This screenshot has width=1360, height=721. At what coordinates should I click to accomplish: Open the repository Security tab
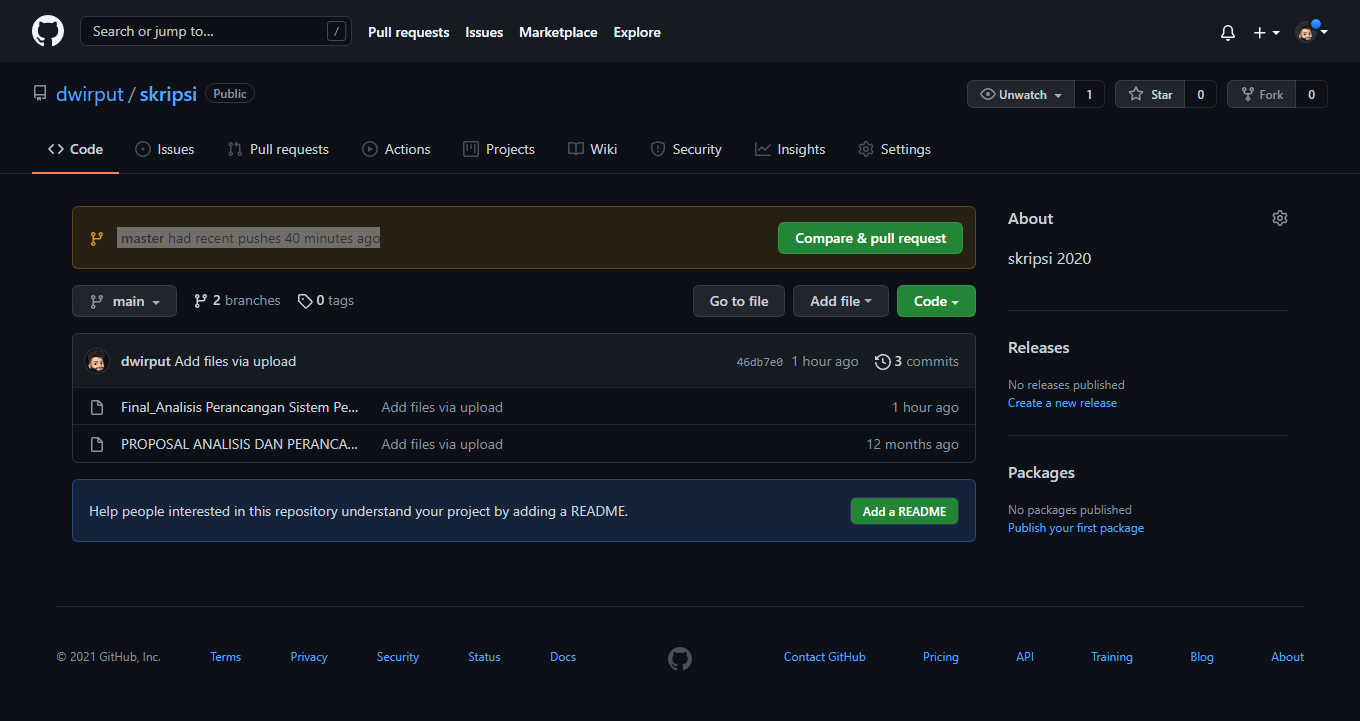686,149
